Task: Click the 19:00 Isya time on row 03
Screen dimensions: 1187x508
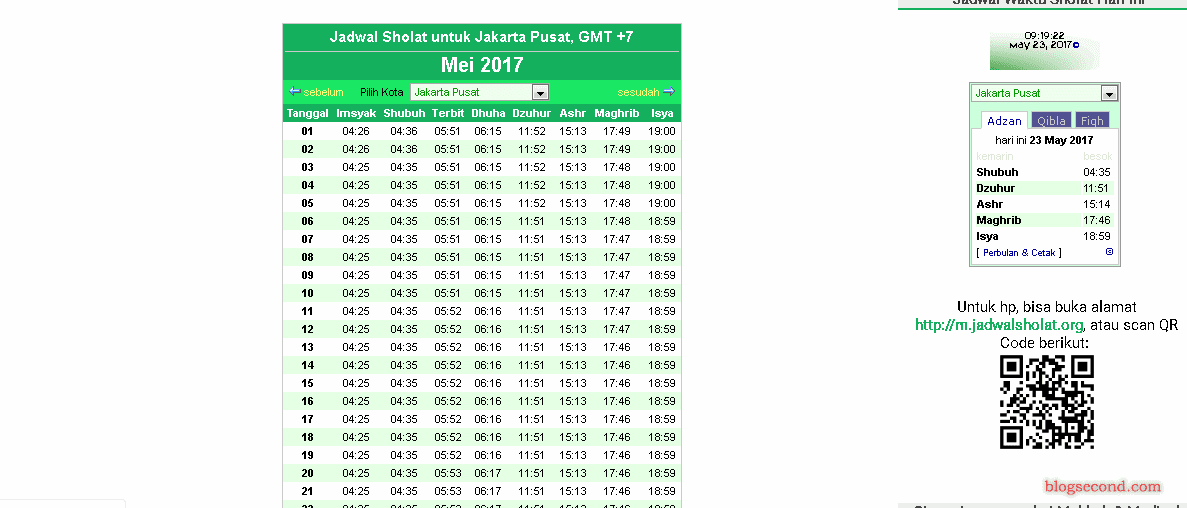Action: 662,167
